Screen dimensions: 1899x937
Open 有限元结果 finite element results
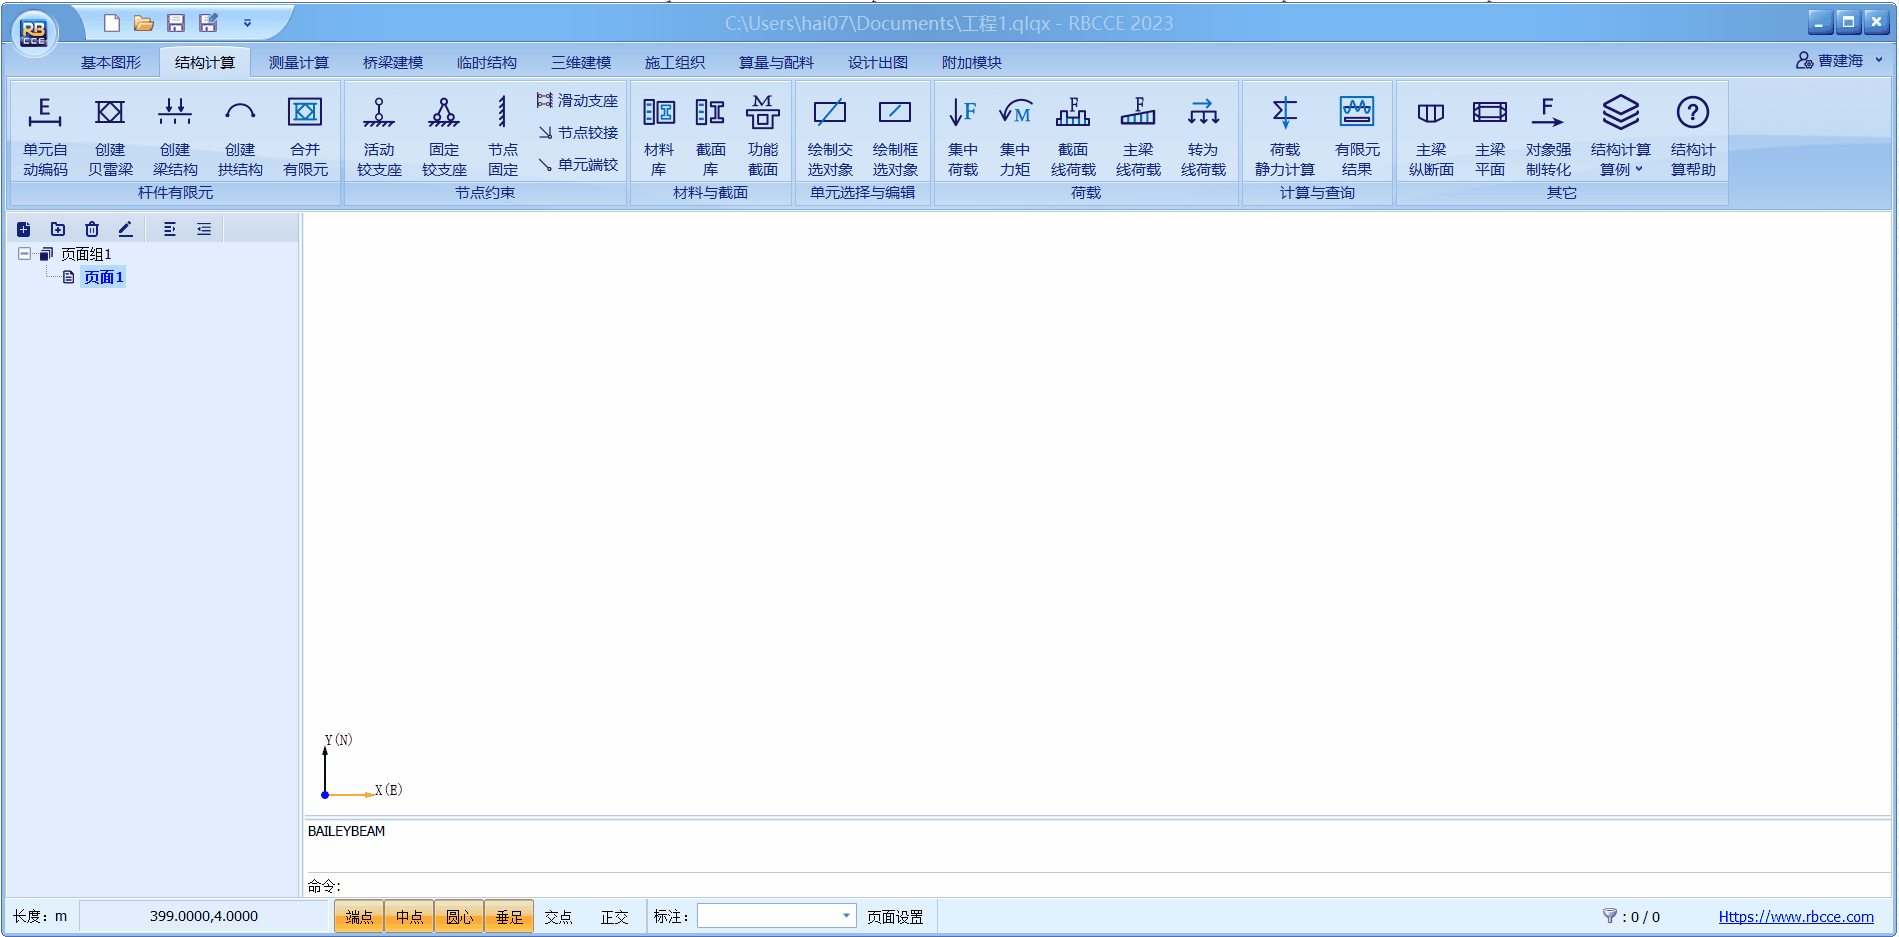1356,136
